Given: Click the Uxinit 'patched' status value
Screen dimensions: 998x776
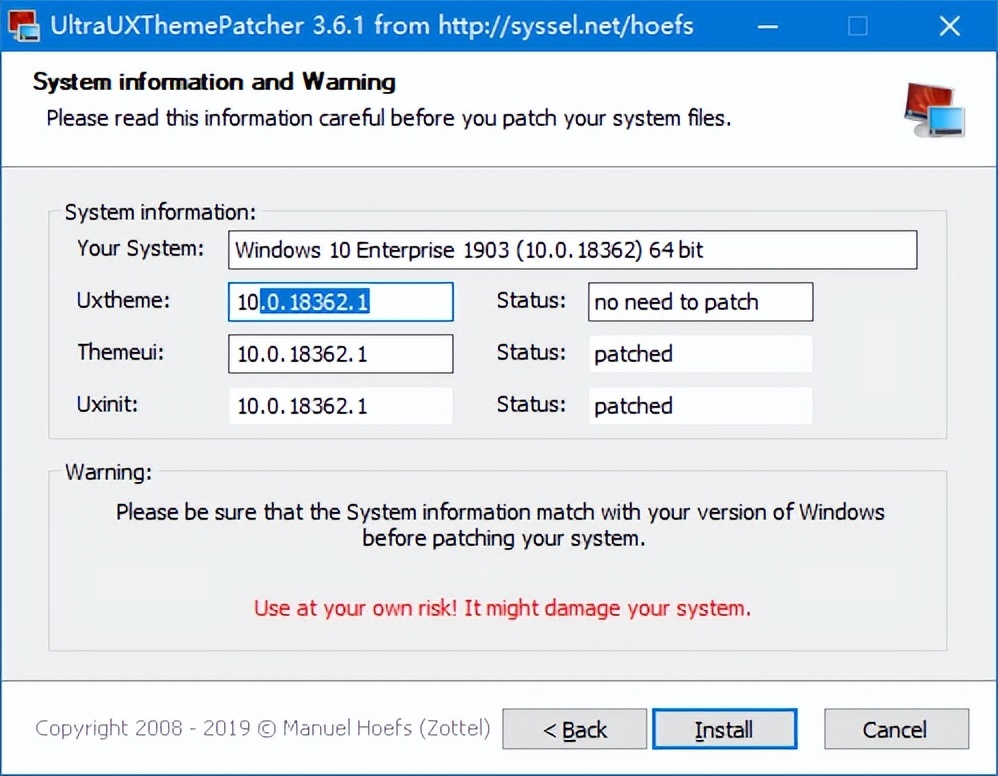Looking at the screenshot, I should pyautogui.click(x=700, y=406).
